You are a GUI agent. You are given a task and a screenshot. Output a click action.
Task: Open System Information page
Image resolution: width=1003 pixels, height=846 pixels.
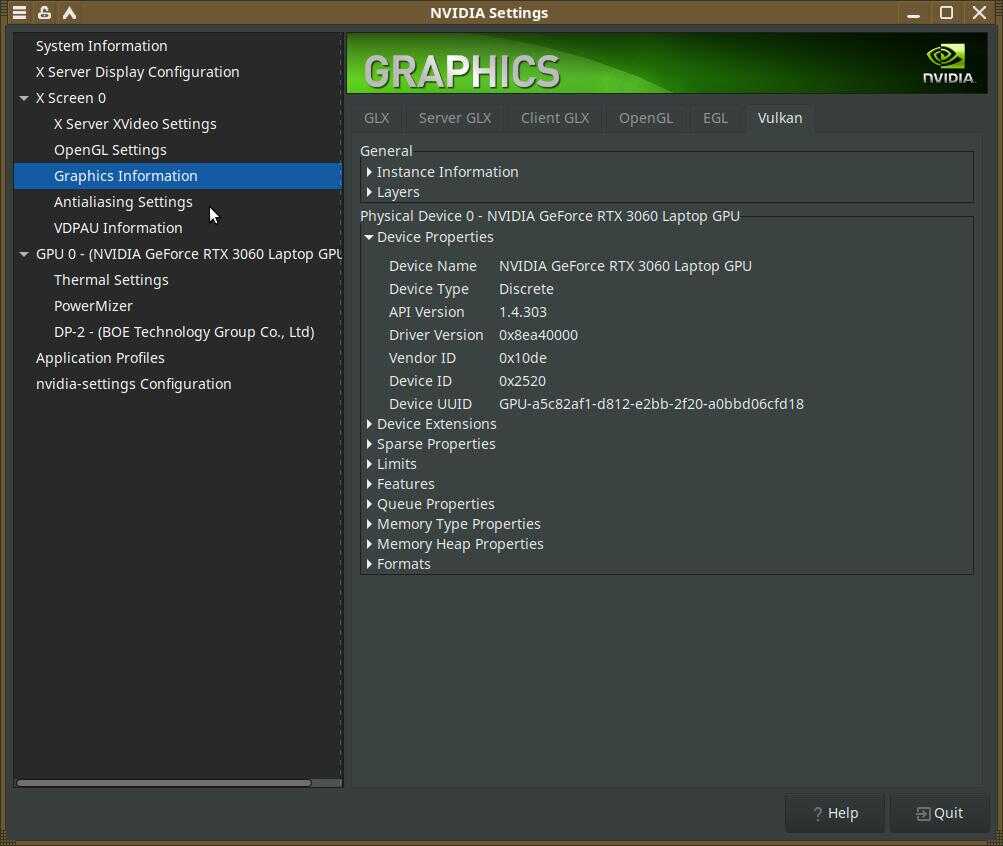click(102, 46)
